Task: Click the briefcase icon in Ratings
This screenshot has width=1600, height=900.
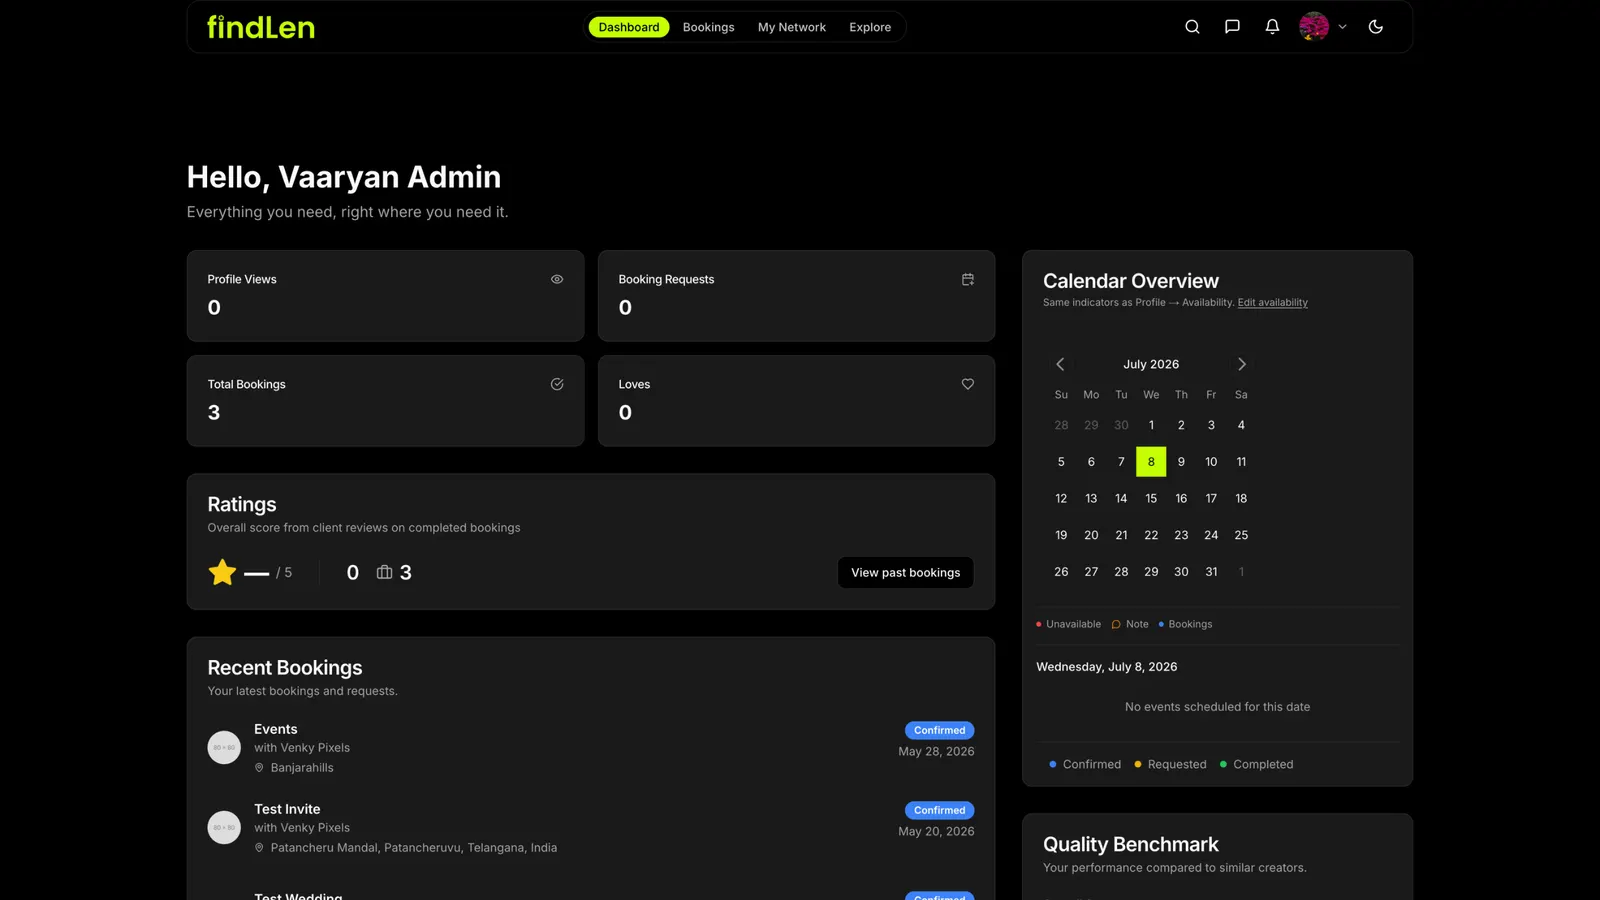Action: pos(384,572)
